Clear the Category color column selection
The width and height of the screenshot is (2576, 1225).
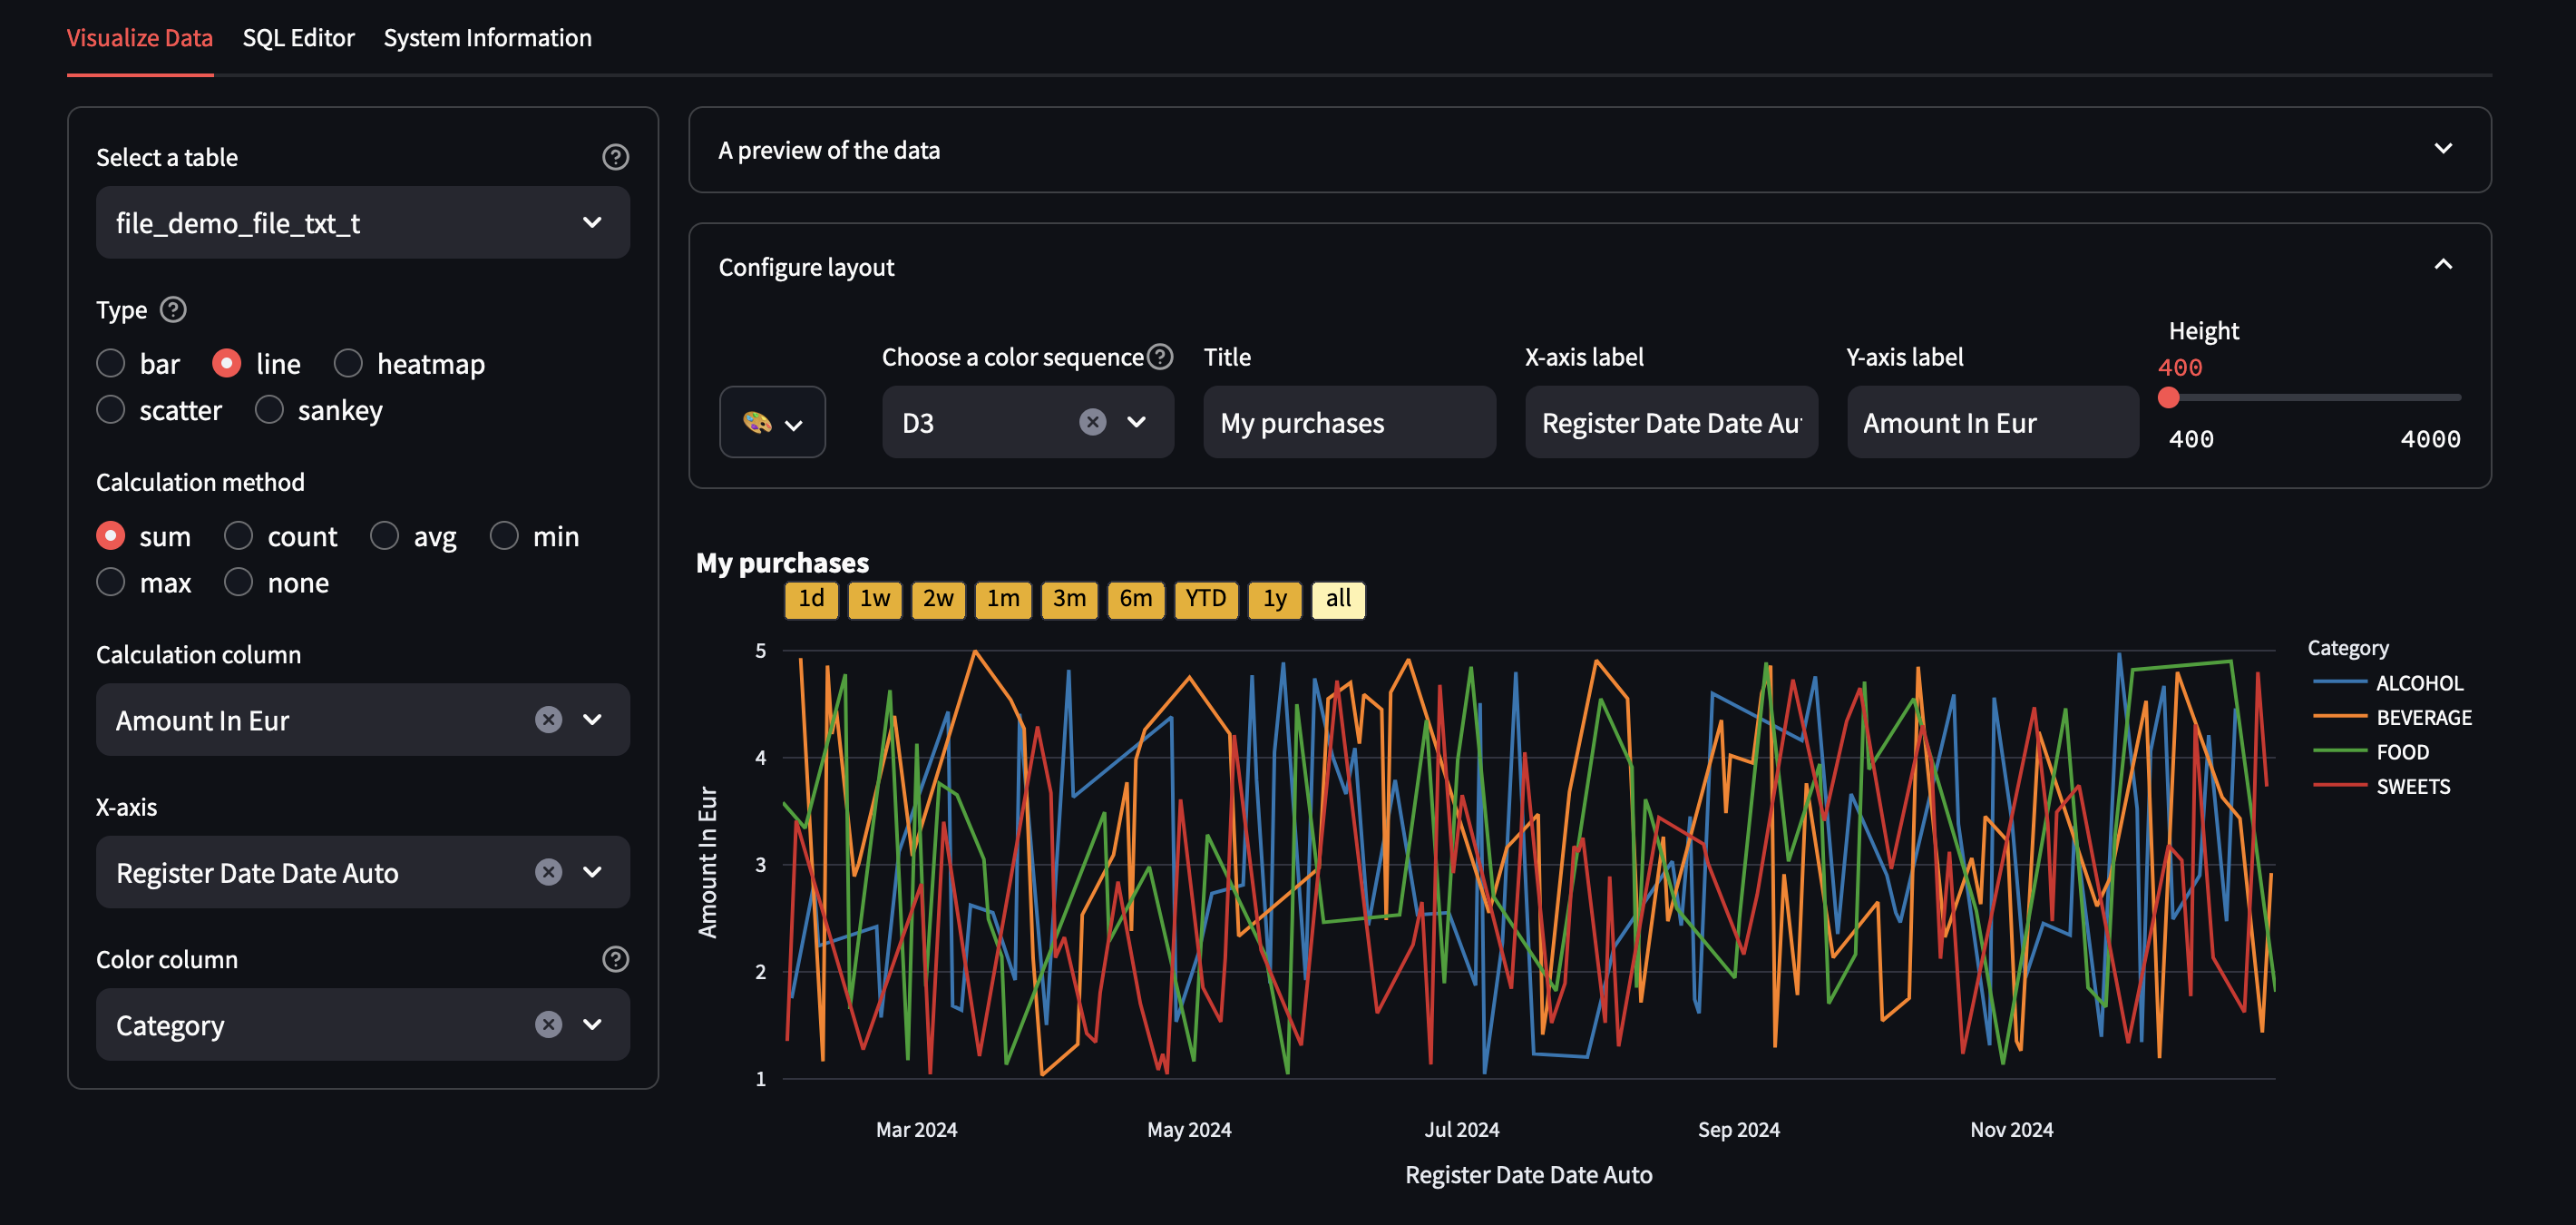[548, 1024]
